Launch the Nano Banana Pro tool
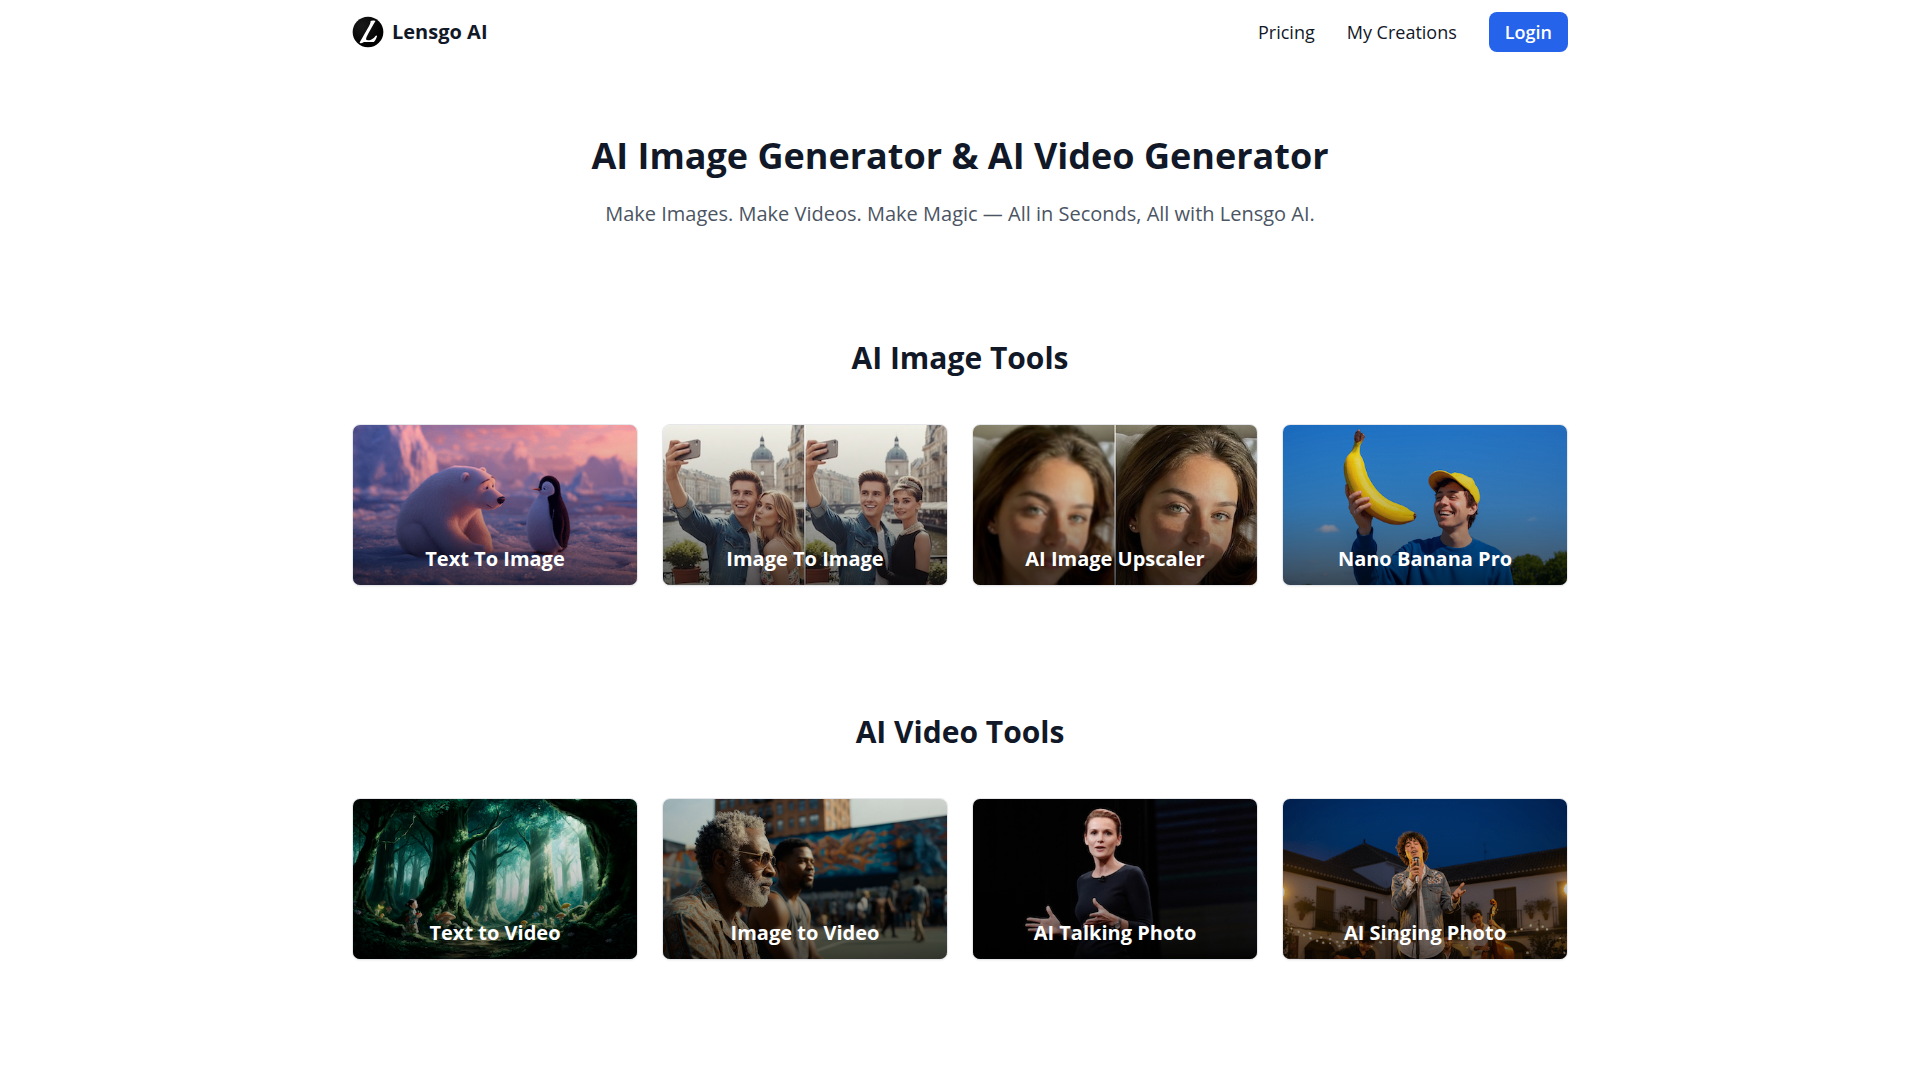 point(1424,505)
